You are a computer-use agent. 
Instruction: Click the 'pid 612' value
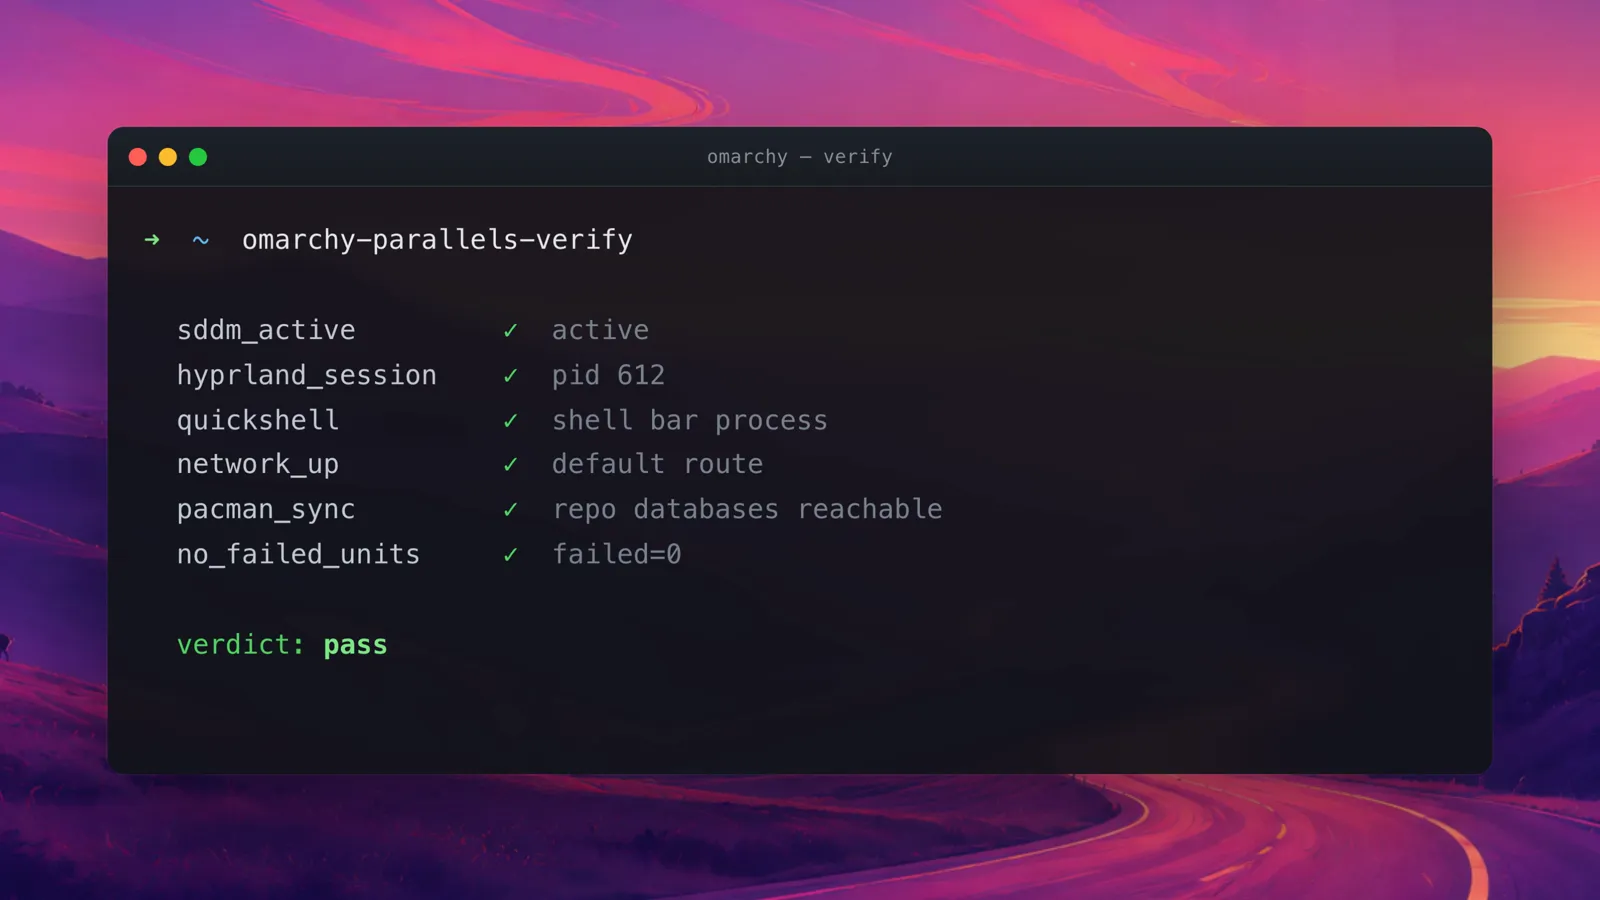click(608, 375)
